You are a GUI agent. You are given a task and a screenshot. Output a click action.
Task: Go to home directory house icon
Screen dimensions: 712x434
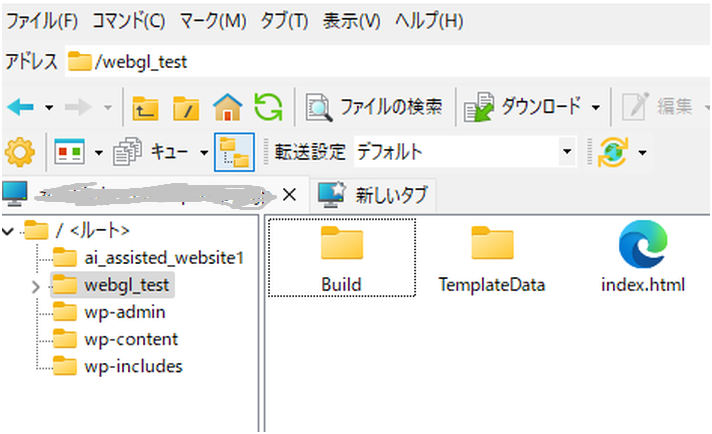point(227,107)
